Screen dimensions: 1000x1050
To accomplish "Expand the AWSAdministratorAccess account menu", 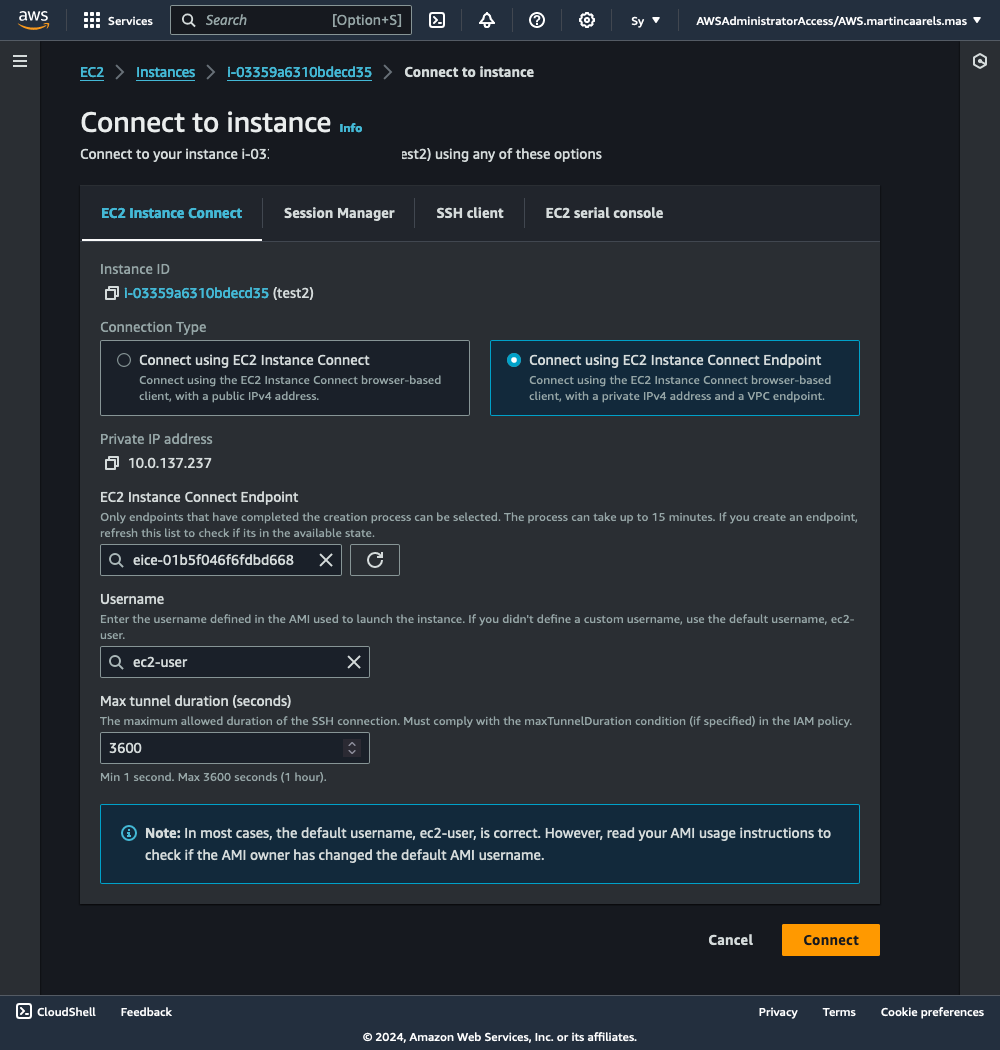I will (838, 20).
